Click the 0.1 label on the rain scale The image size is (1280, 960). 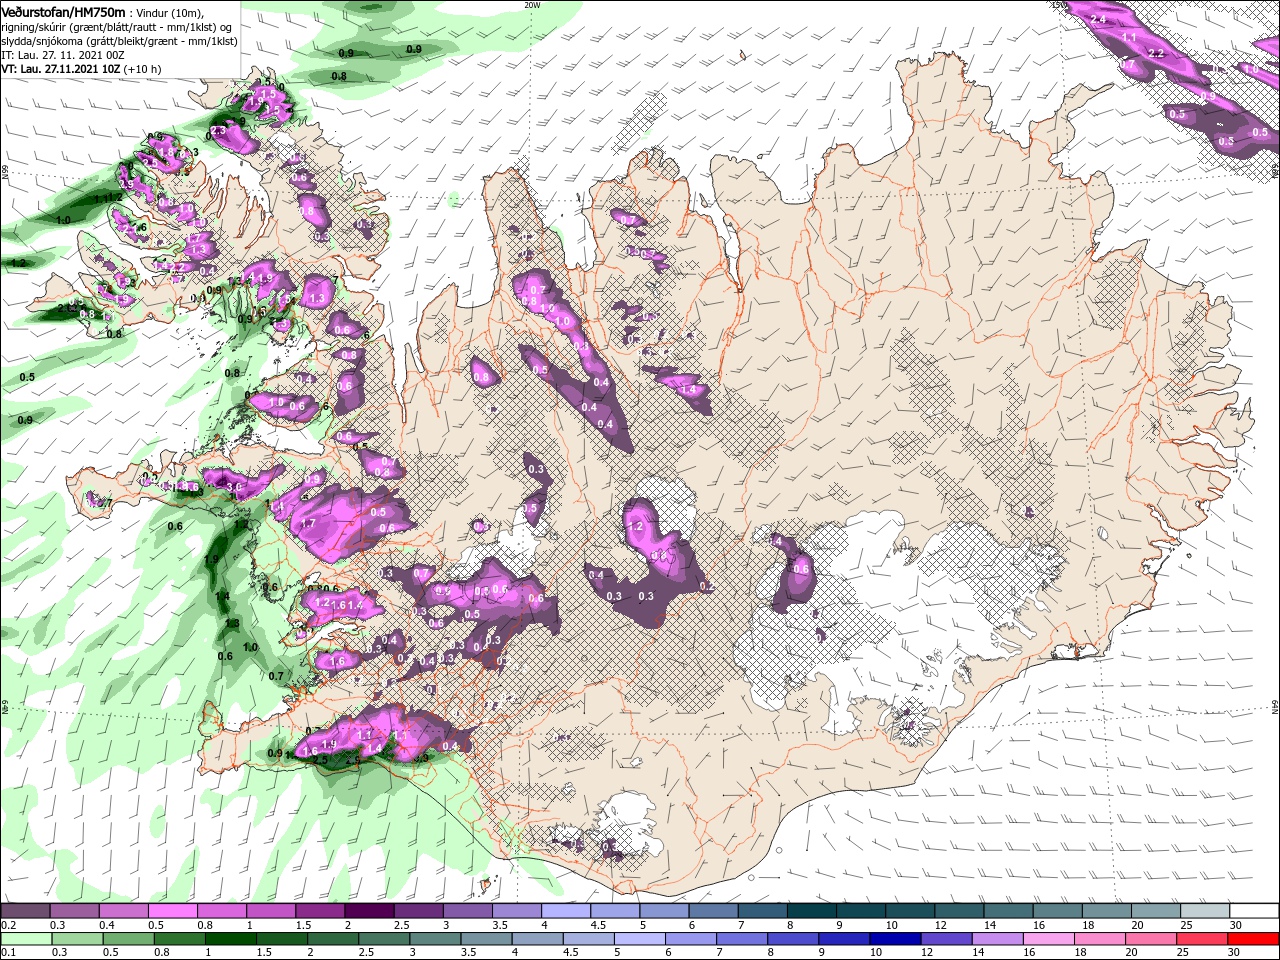coord(8,953)
